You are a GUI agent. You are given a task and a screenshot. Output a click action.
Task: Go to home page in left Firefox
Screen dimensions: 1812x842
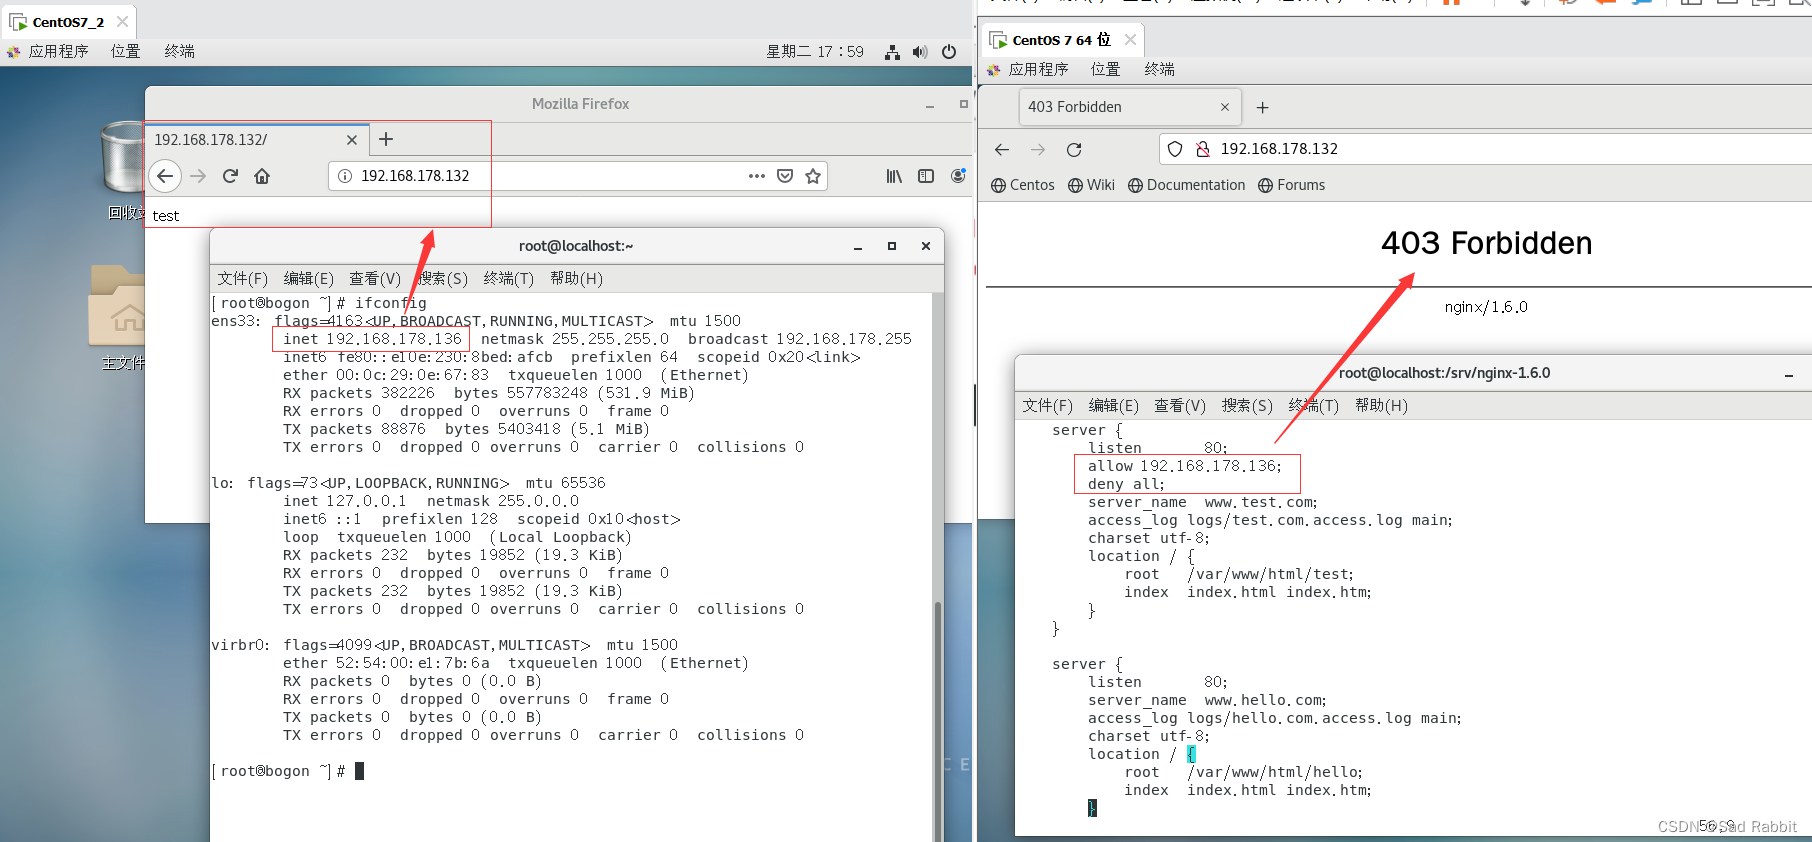(x=262, y=176)
